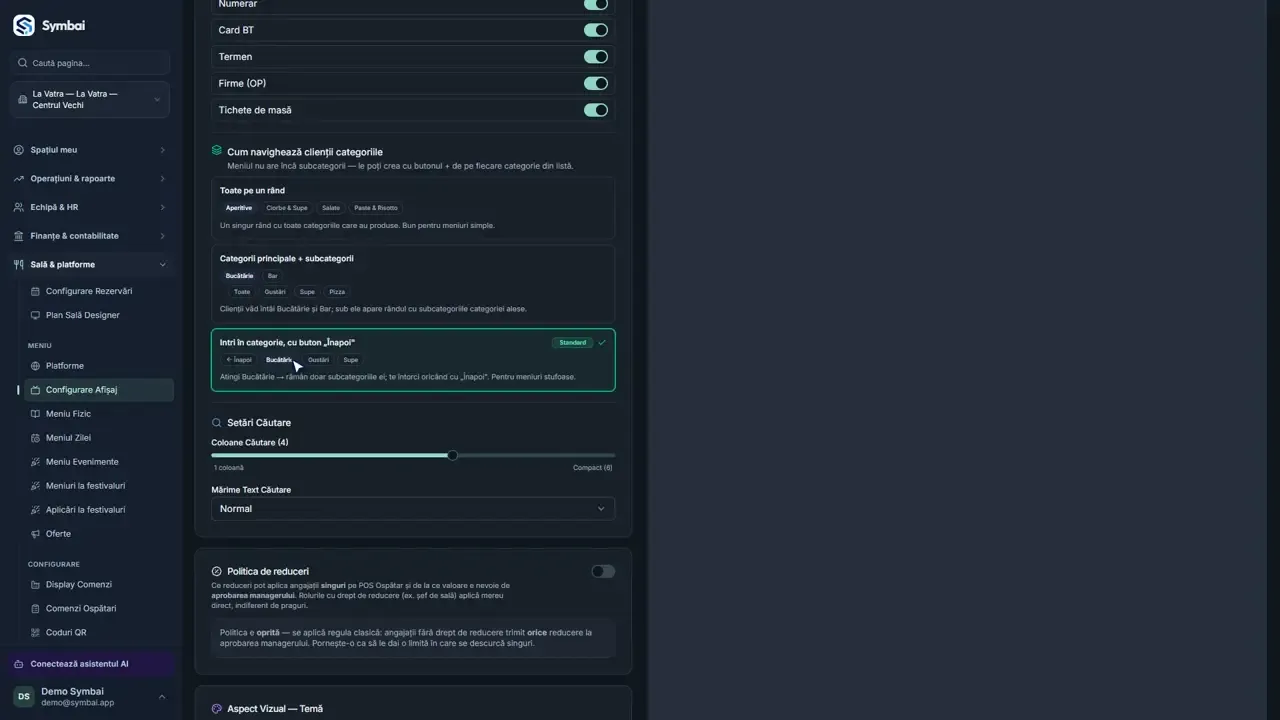The height and width of the screenshot is (720, 1280).
Task: Expand the Echipă & HR section
Action: 90,207
